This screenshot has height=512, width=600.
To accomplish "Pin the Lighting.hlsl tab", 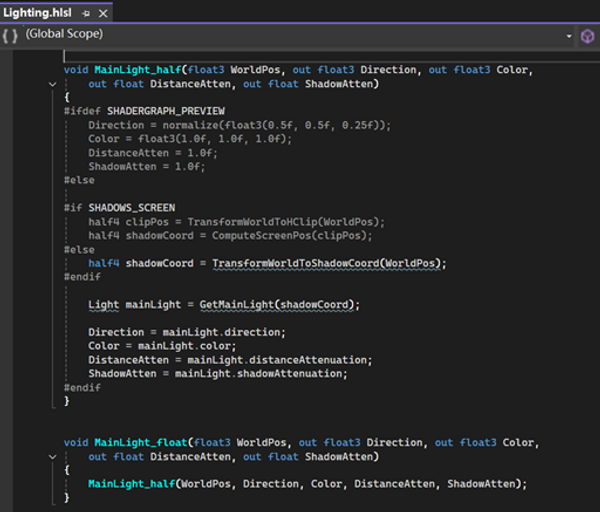I will click(86, 14).
